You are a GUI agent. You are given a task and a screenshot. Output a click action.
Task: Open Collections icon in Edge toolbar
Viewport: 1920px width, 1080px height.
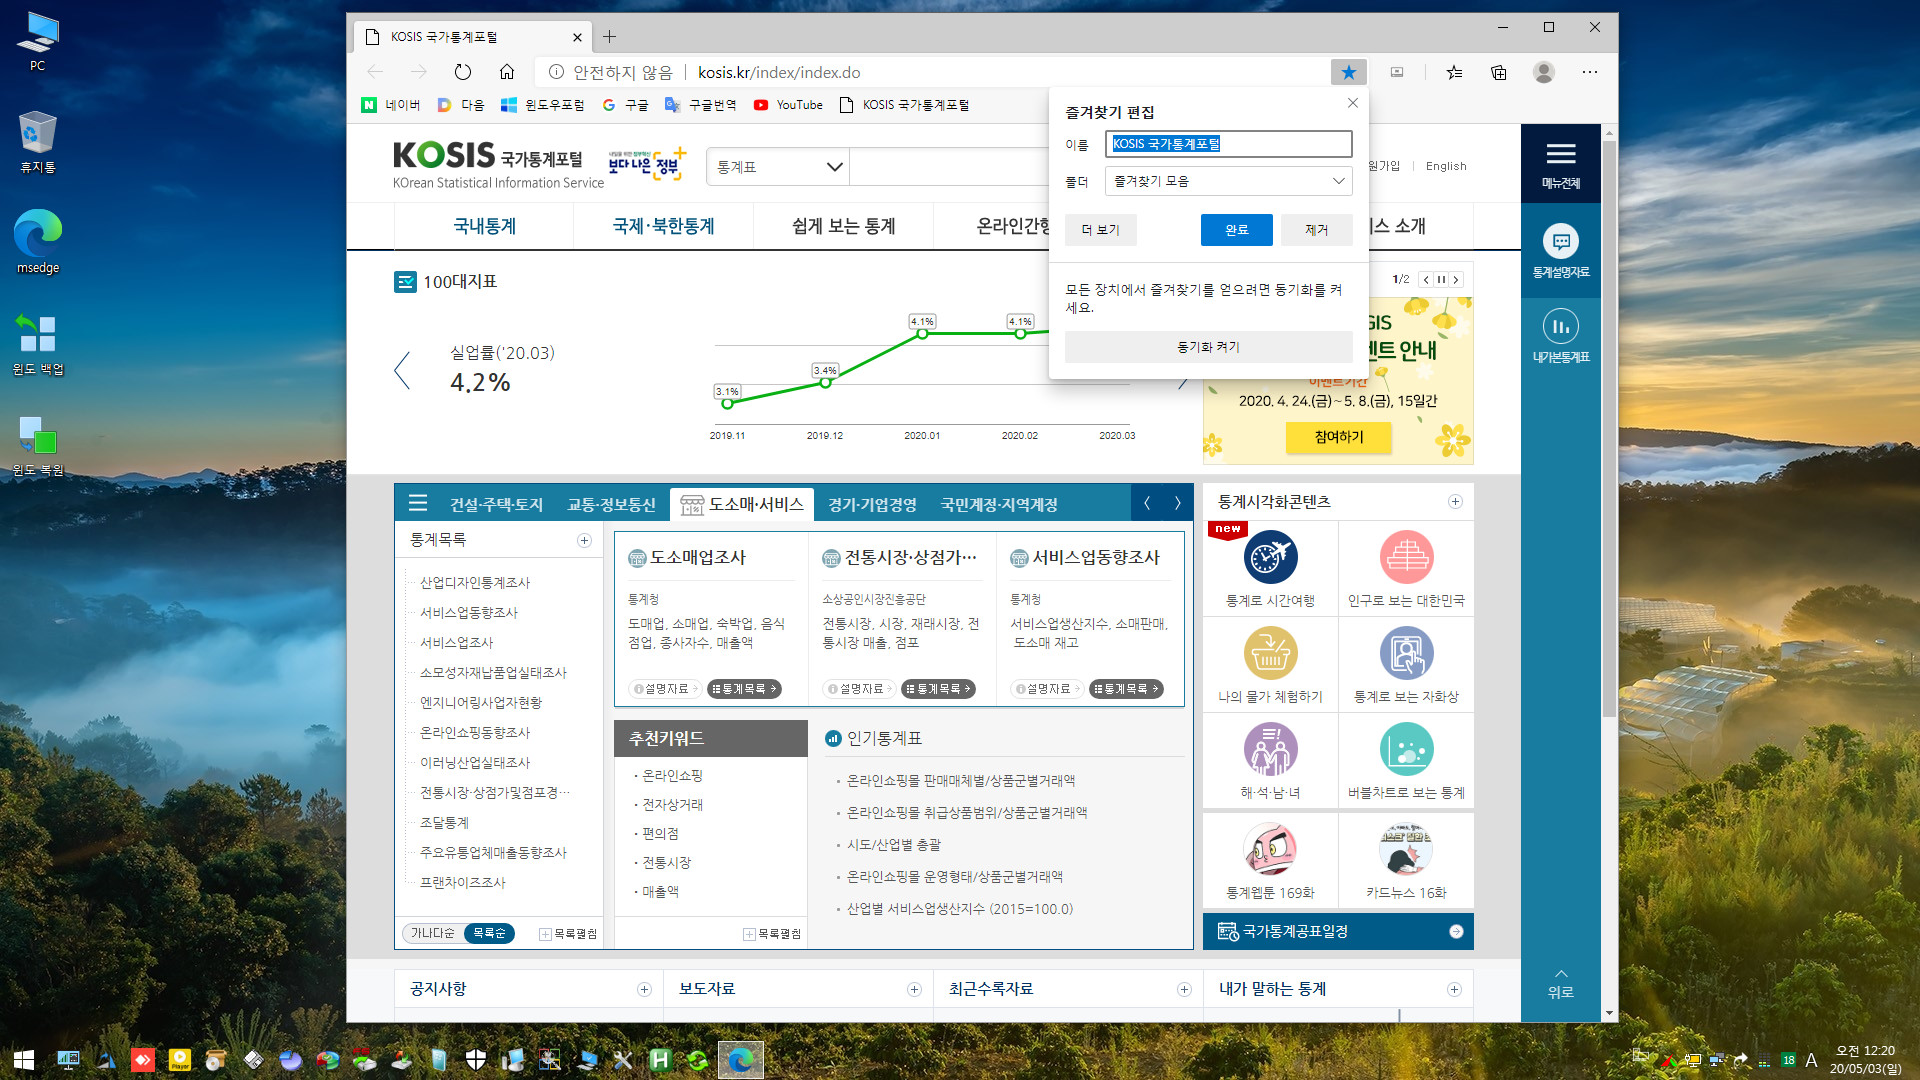1498,72
